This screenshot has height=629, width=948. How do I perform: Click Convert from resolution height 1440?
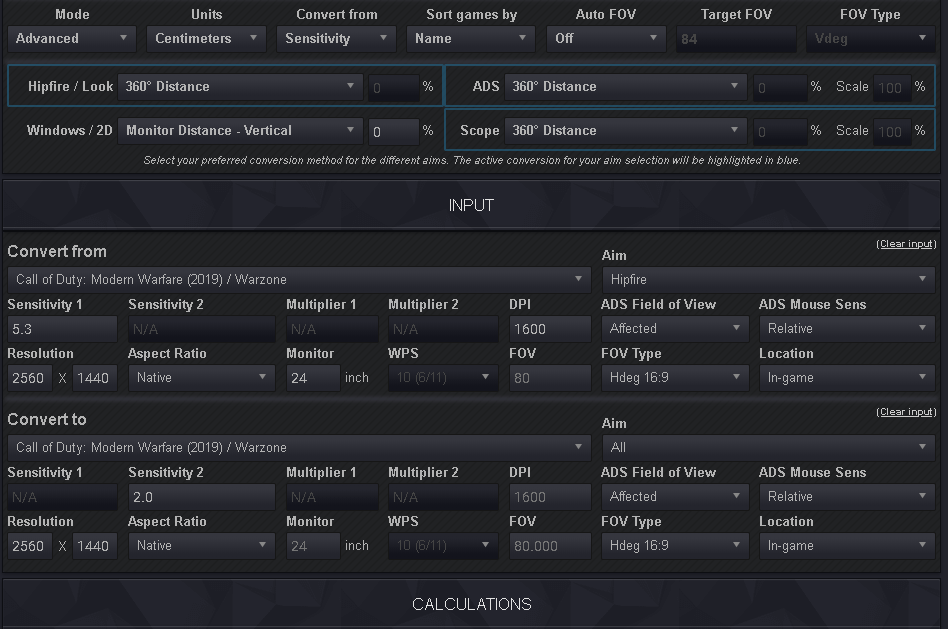point(94,378)
